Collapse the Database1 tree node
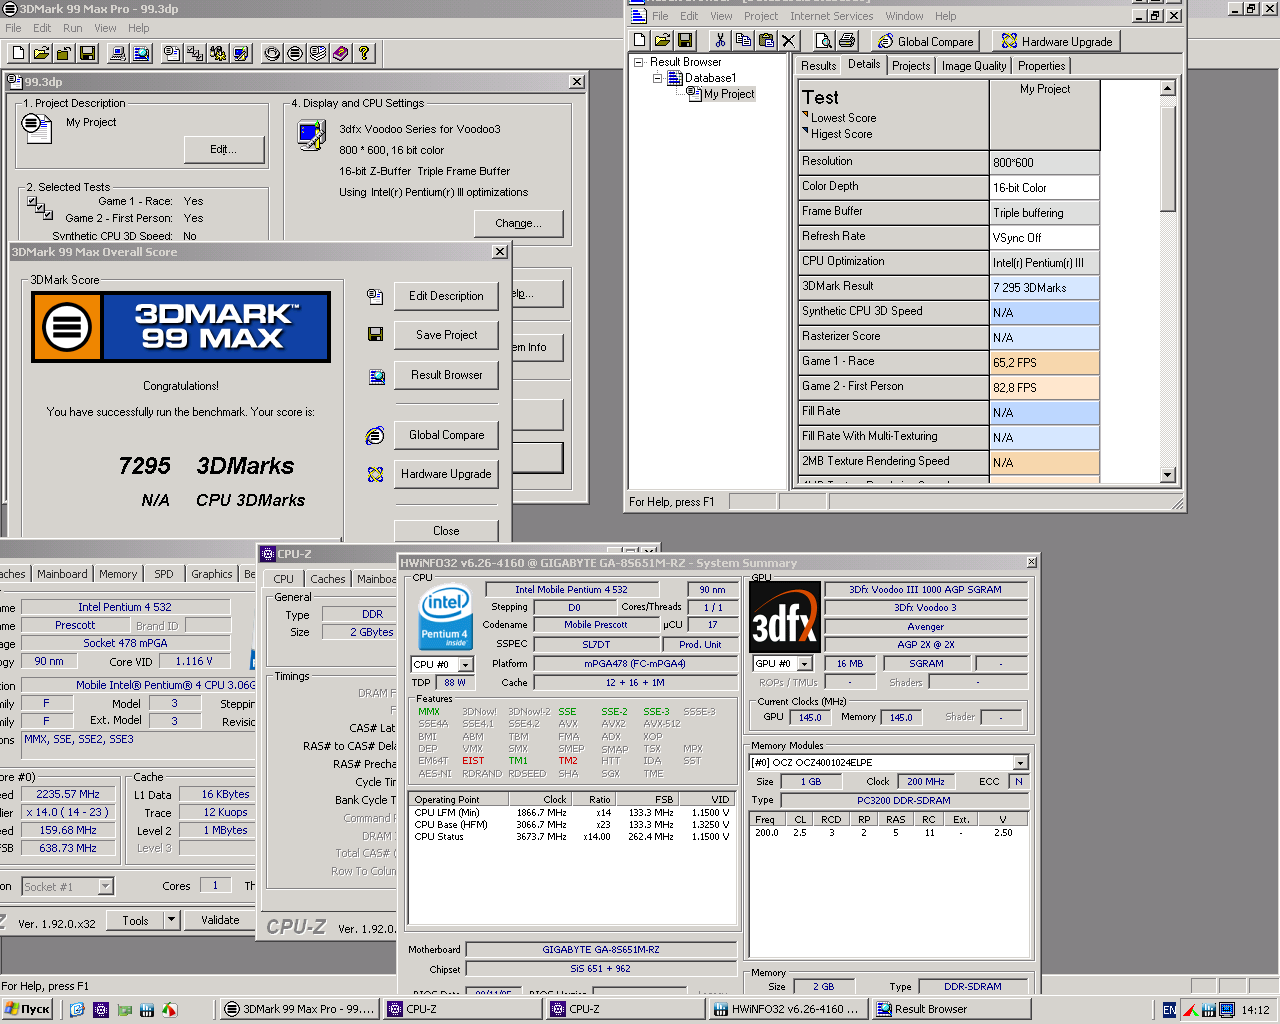The image size is (1280, 1024). pos(657,78)
